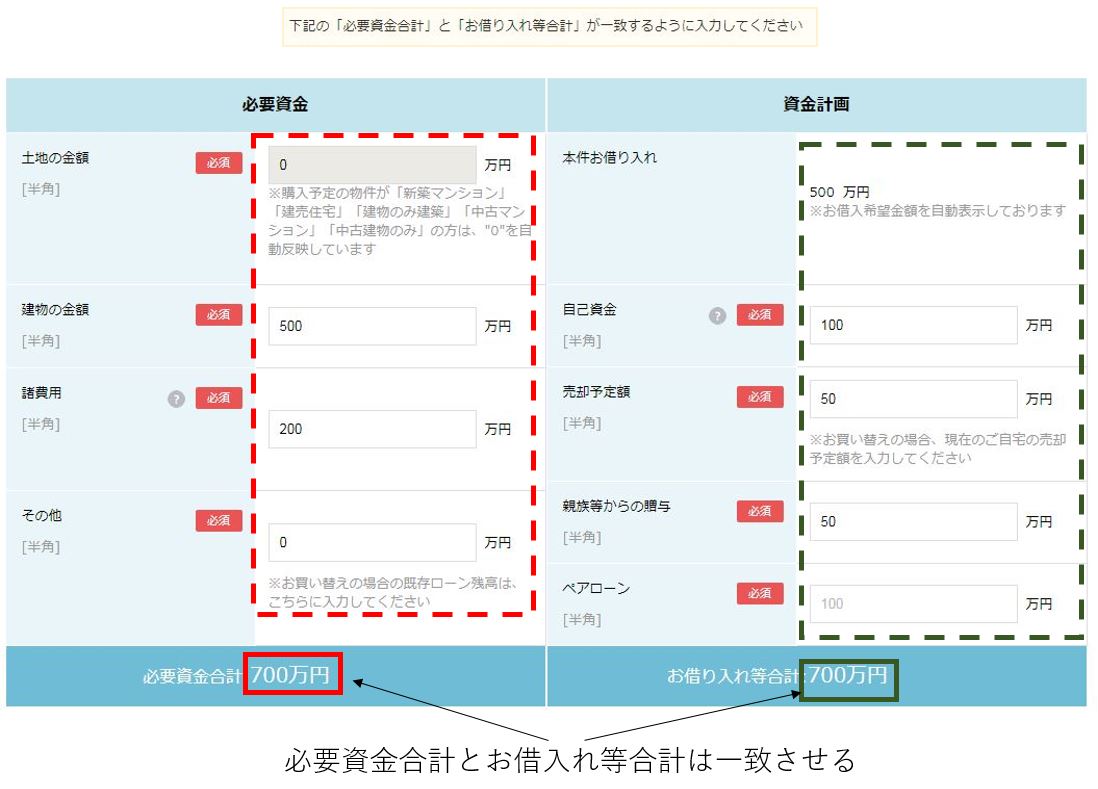The width and height of the screenshot is (1098, 789).
Task: Click the 必須 badge for 土地の金額
Action: pos(218,163)
